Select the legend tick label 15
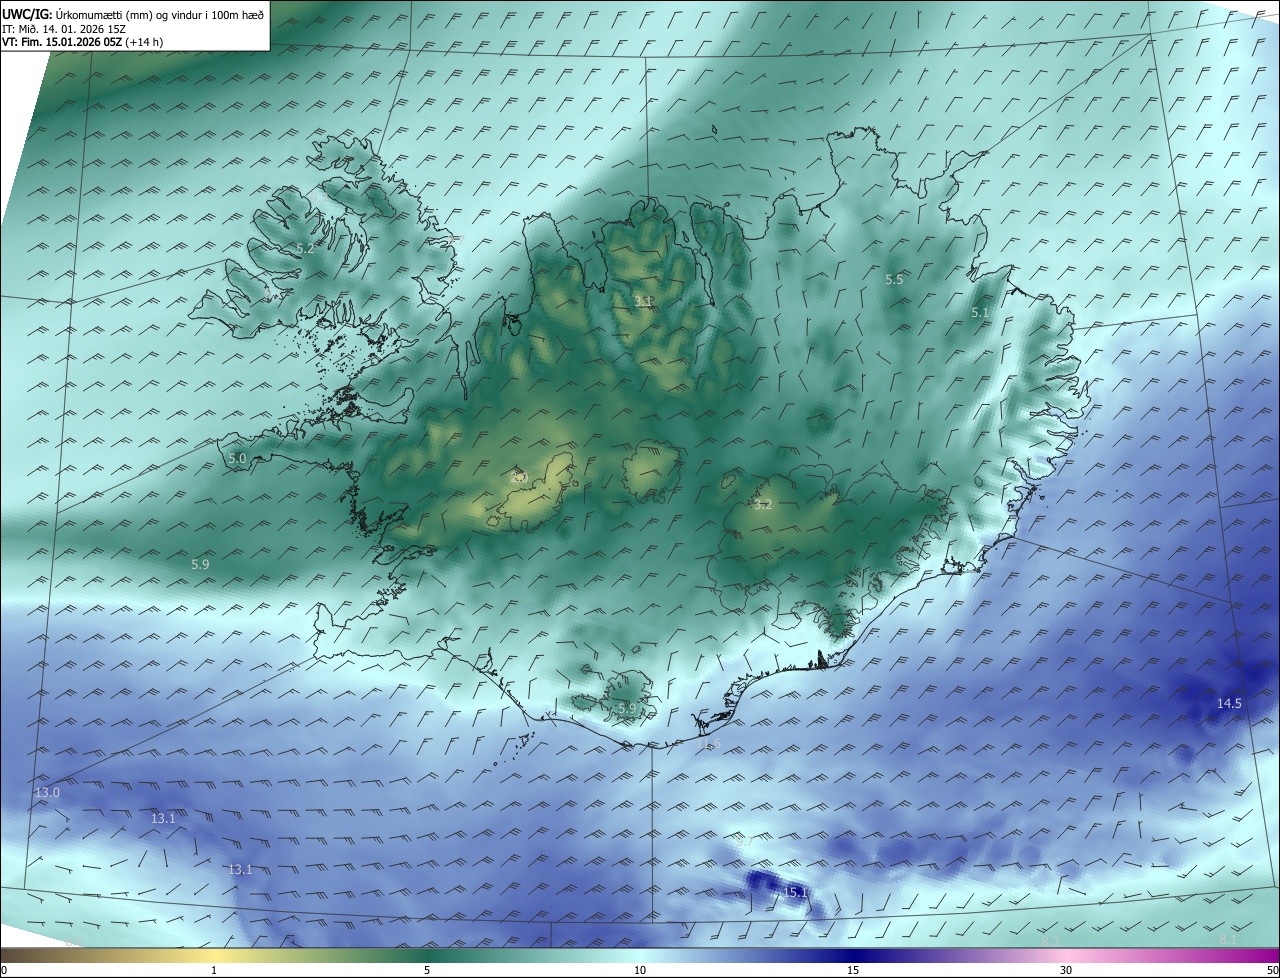 (853, 970)
